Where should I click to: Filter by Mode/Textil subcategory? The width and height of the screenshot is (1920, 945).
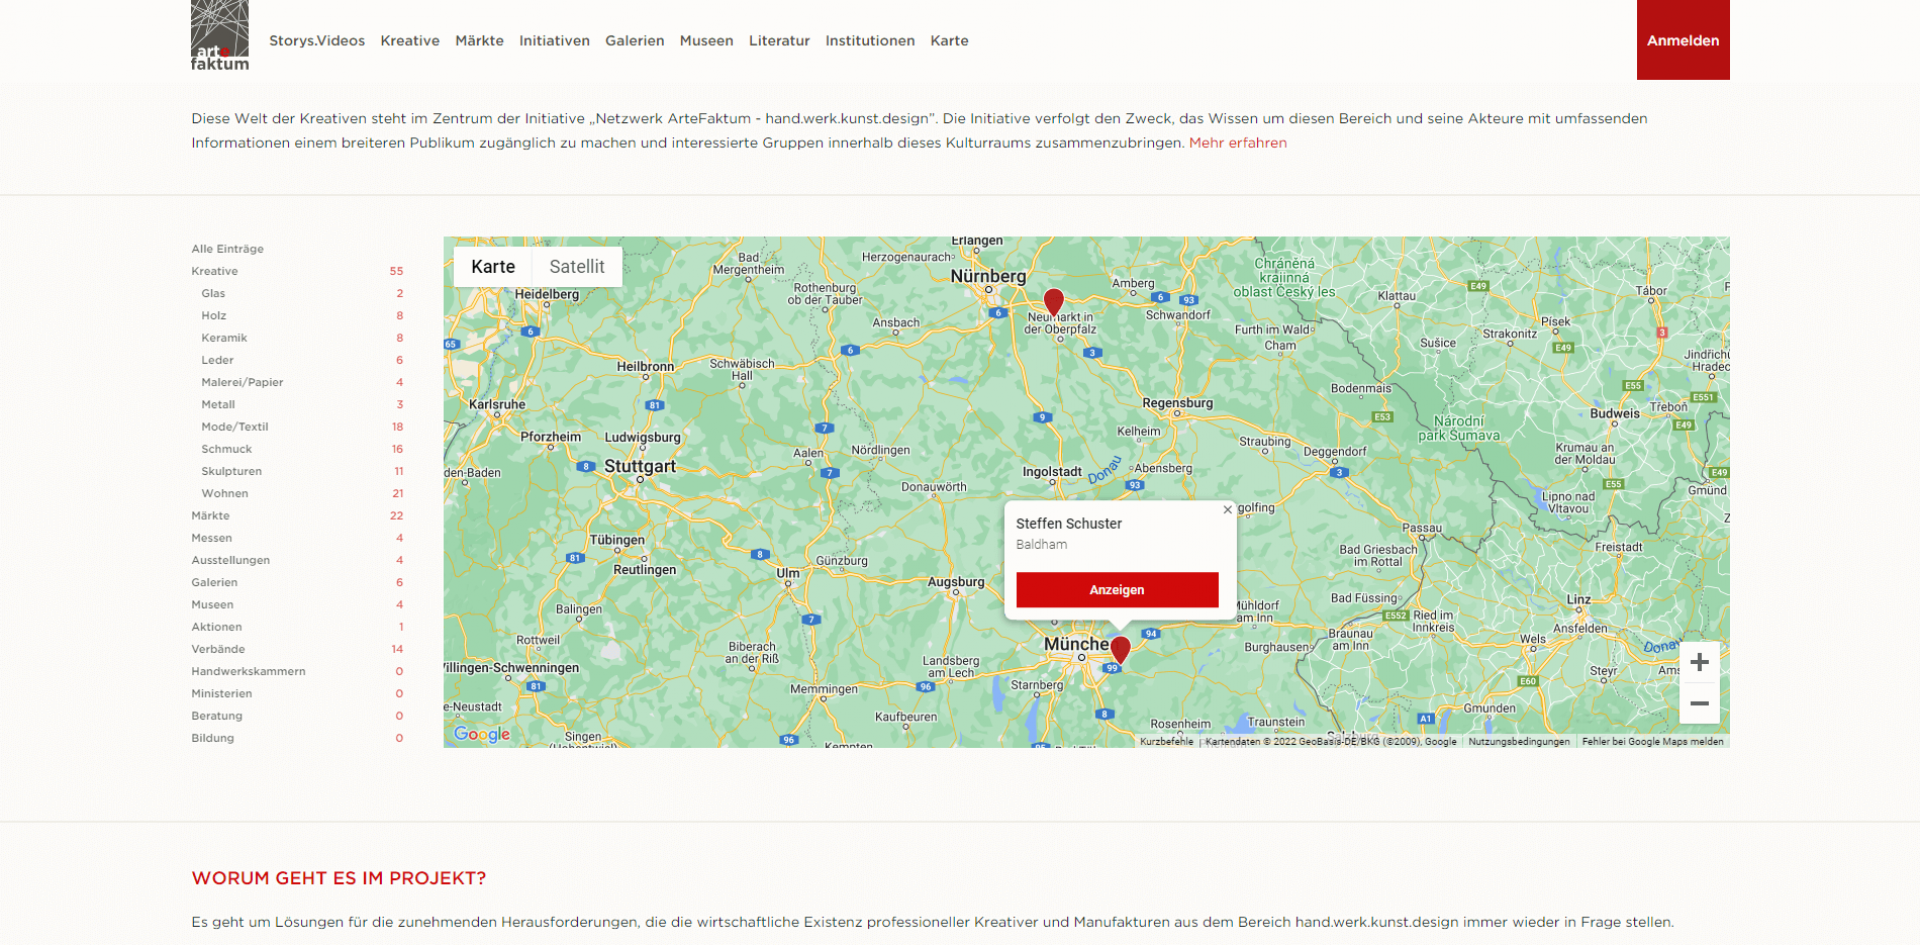[x=235, y=427]
